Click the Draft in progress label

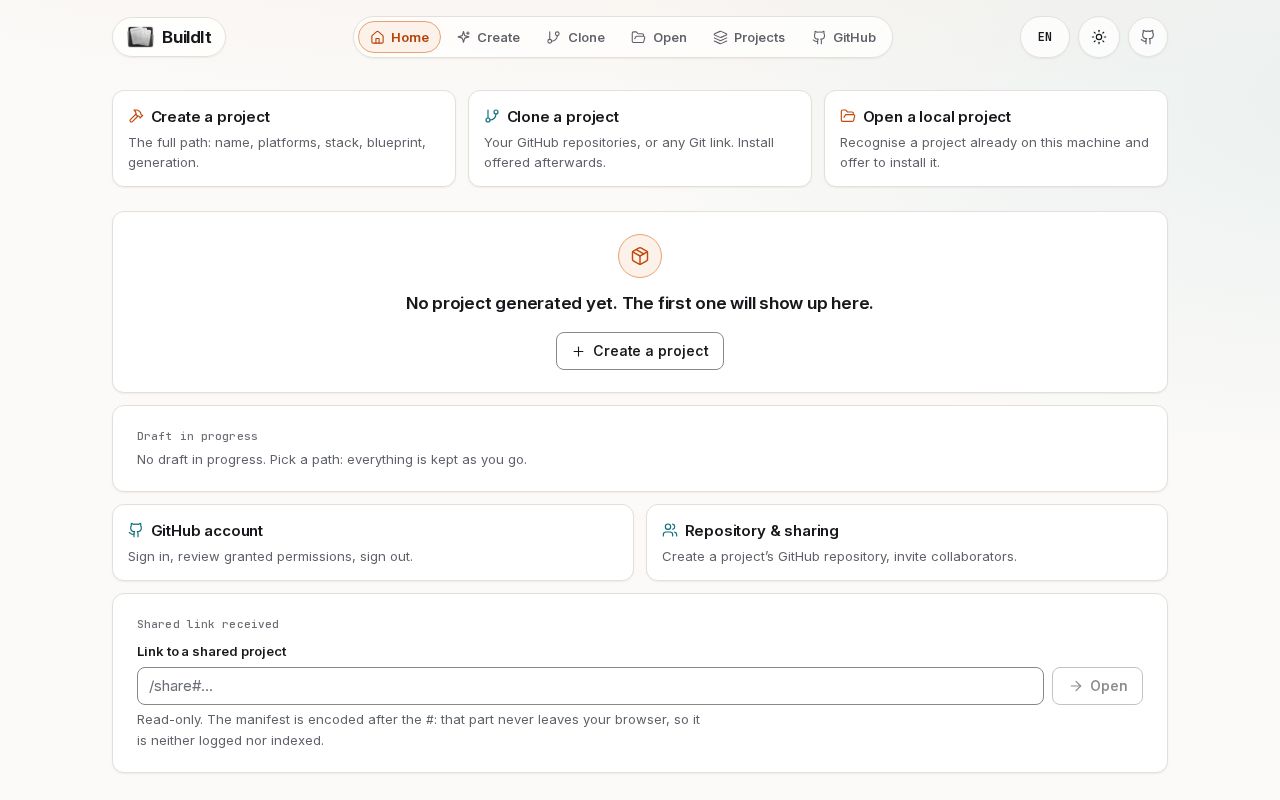click(197, 436)
